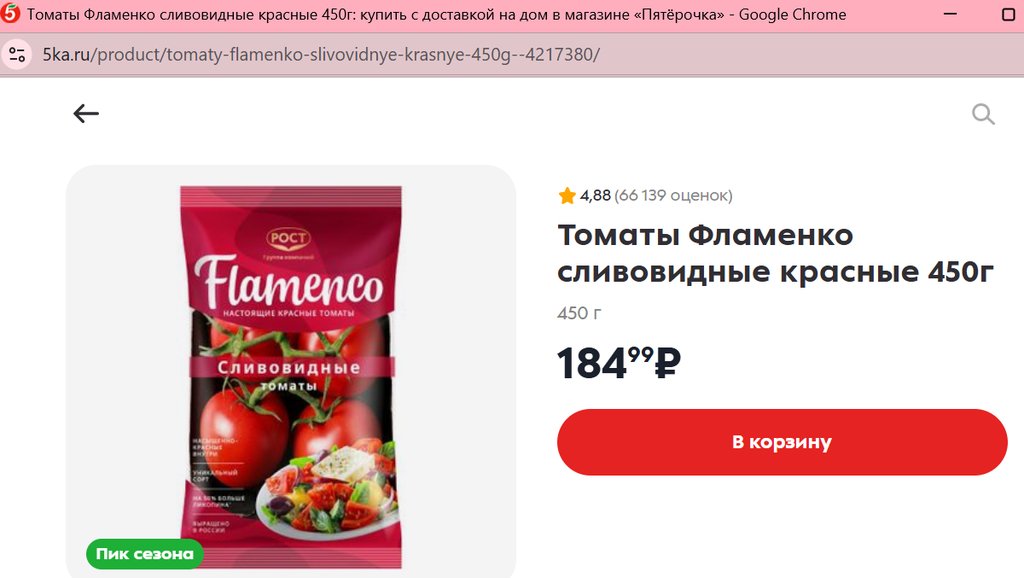Click the yellow rating star icon

pyautogui.click(x=567, y=195)
